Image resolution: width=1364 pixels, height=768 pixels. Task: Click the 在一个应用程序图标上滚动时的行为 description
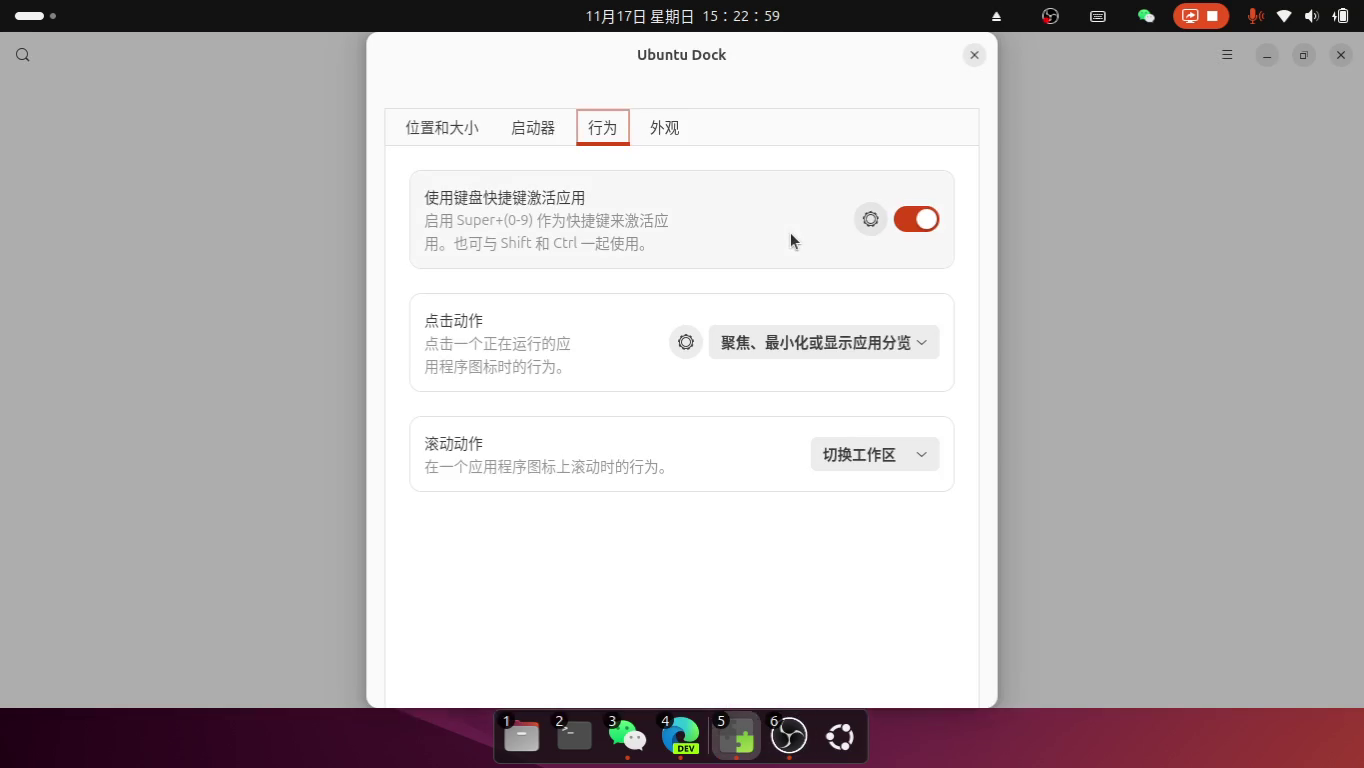click(546, 466)
